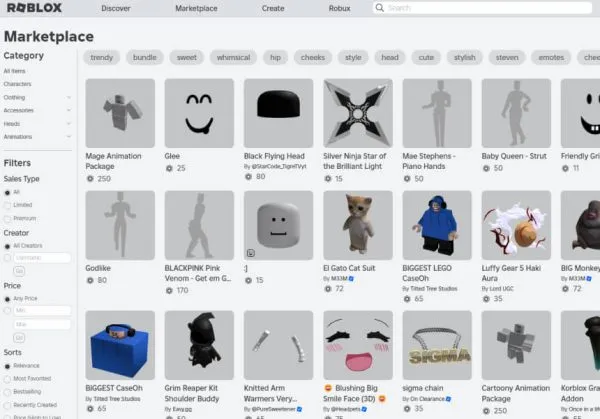600x419 pixels.
Task: Select the All sales type radio
Action: pos(7,192)
